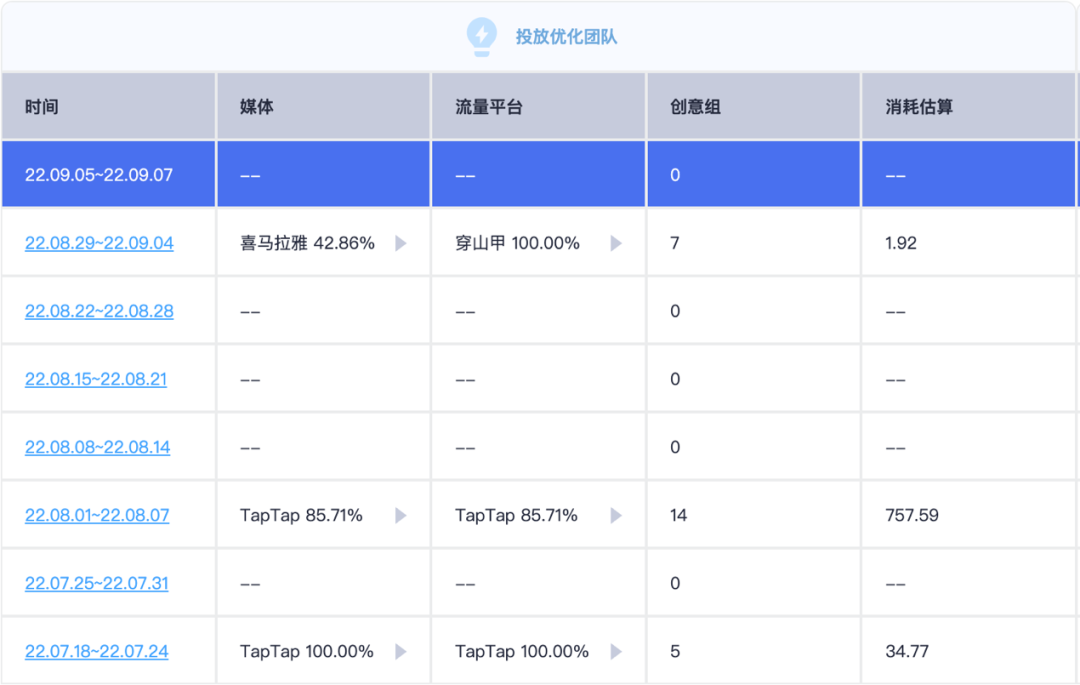Click the 穿山甲 100.00% cell text
This screenshot has width=1080, height=685.
[x=517, y=243]
